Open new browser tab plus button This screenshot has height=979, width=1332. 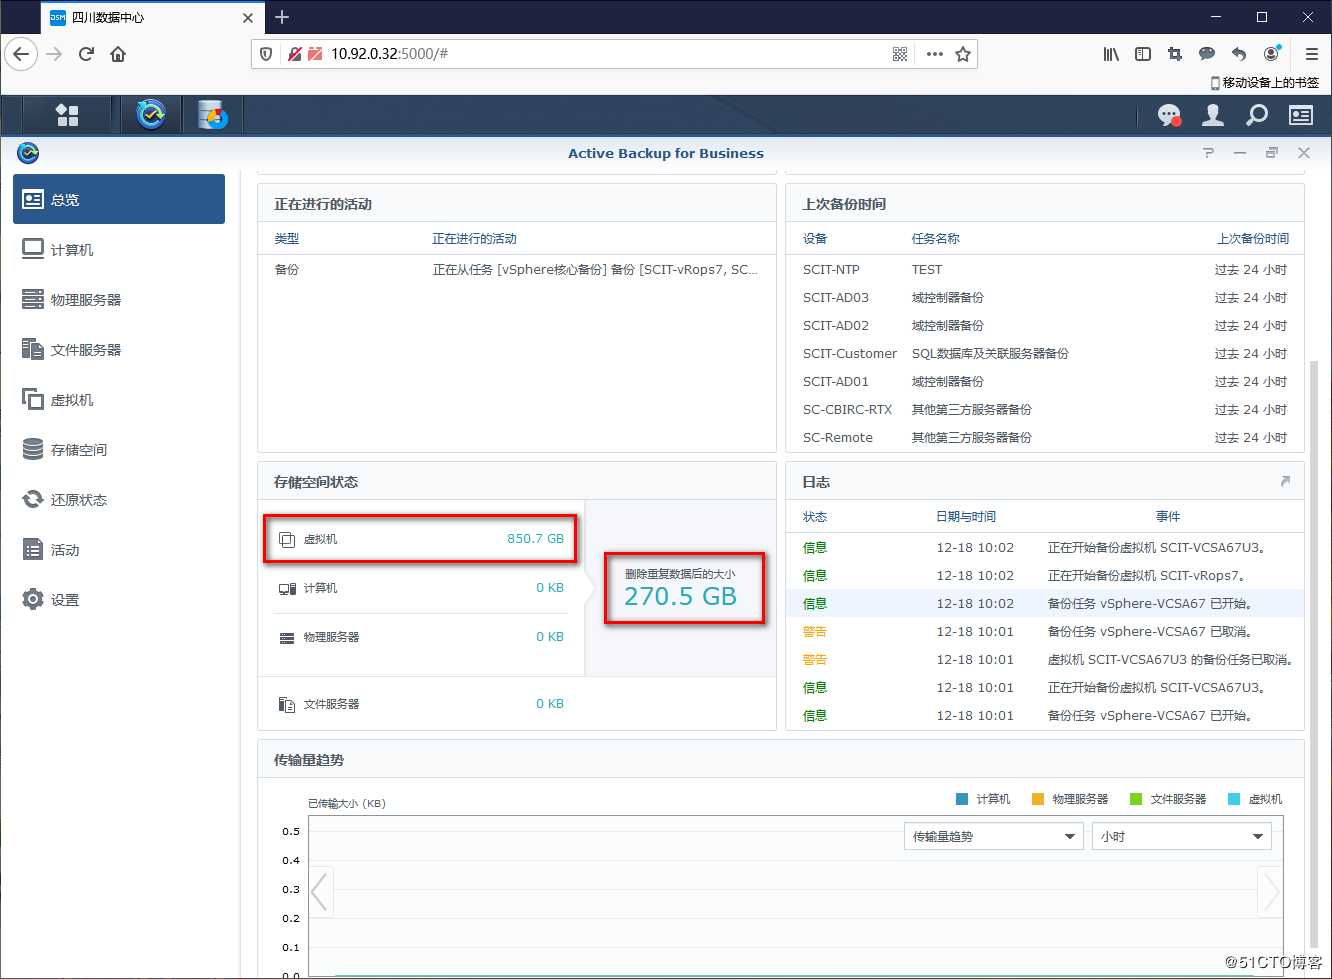[282, 17]
